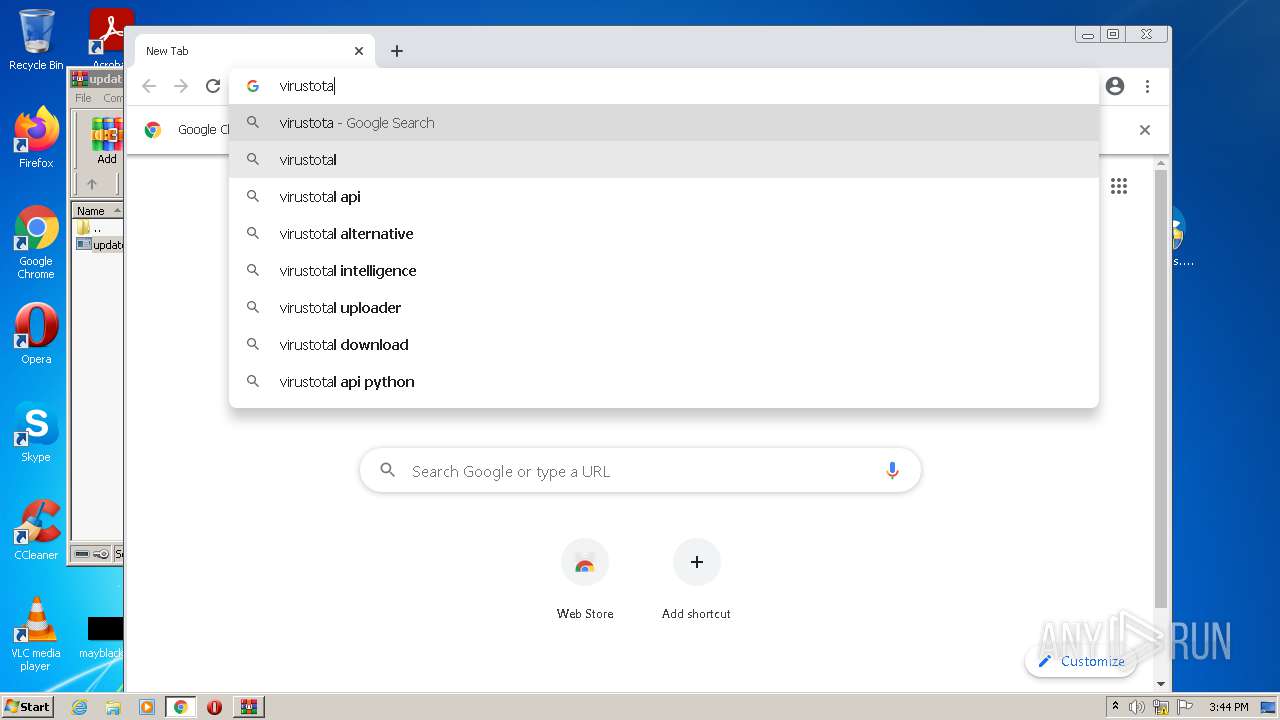Click WinRAR up-one-level arrow

click(x=92, y=184)
